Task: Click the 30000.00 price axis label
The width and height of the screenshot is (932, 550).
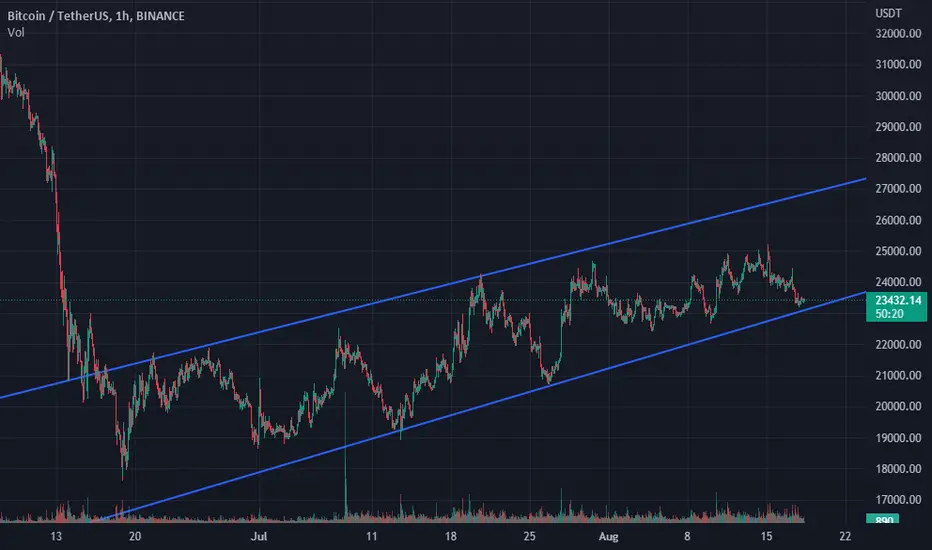Action: [x=898, y=96]
